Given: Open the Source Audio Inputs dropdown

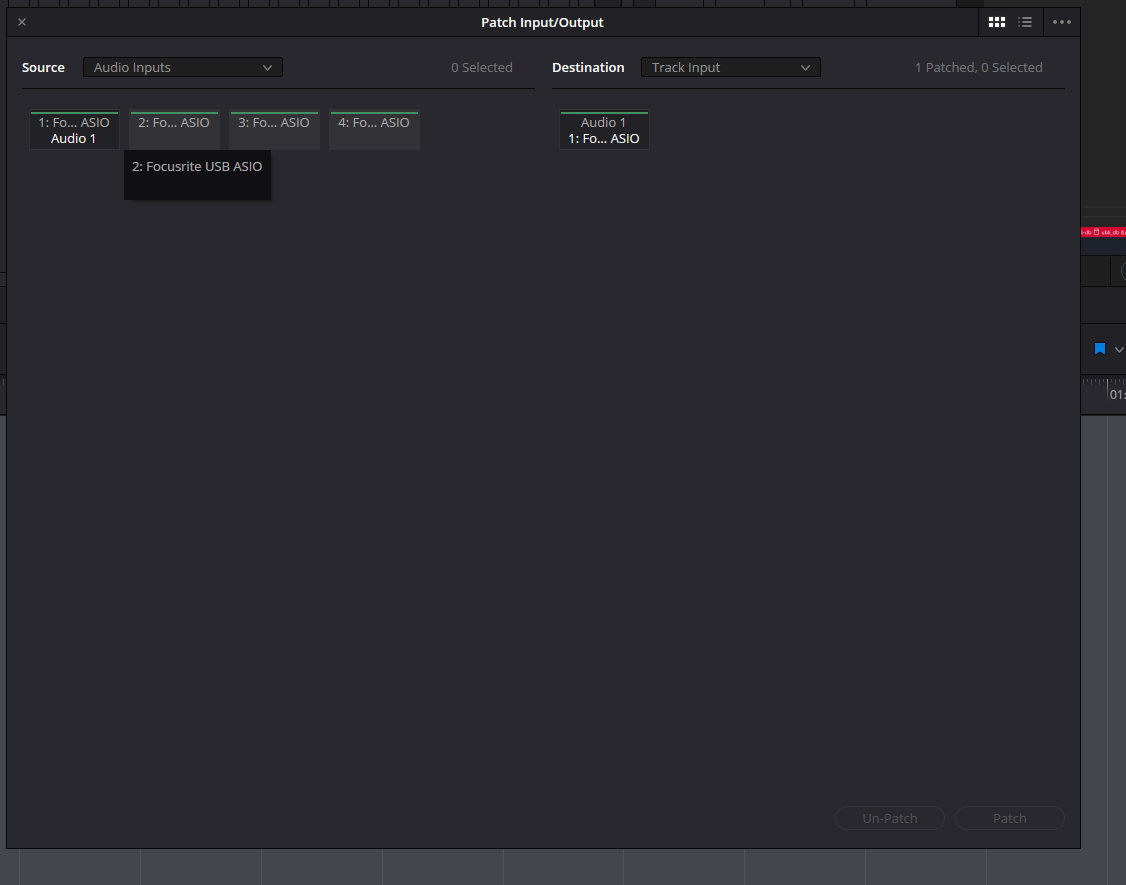Looking at the screenshot, I should (183, 67).
